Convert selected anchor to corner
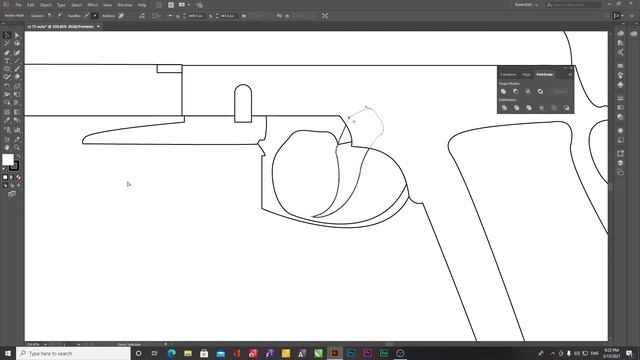Screen dimensions: 640x360 coord(49,16)
